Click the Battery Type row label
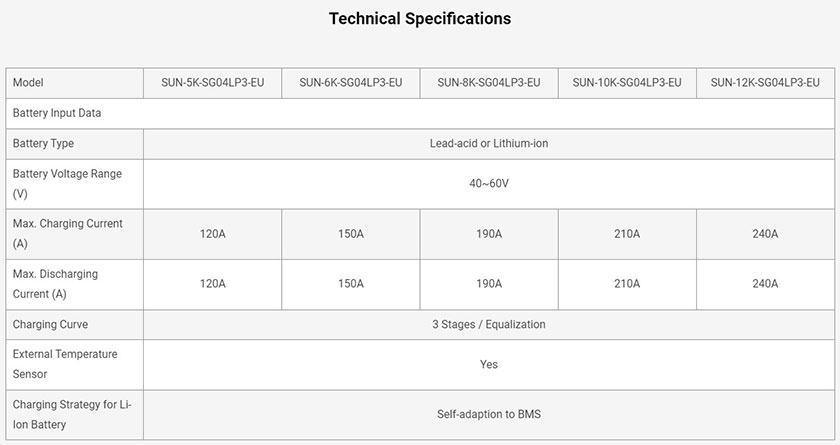Viewport: 840px width, 445px height. click(43, 144)
